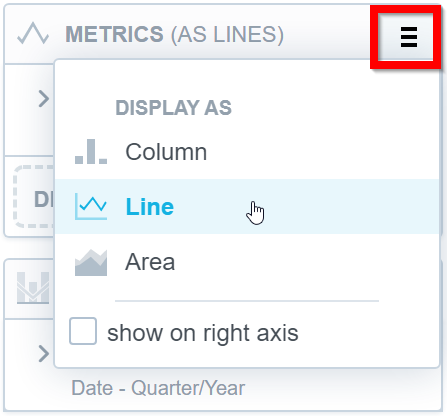Click the METRICS header title text
The width and height of the screenshot is (447, 416).
point(114,34)
